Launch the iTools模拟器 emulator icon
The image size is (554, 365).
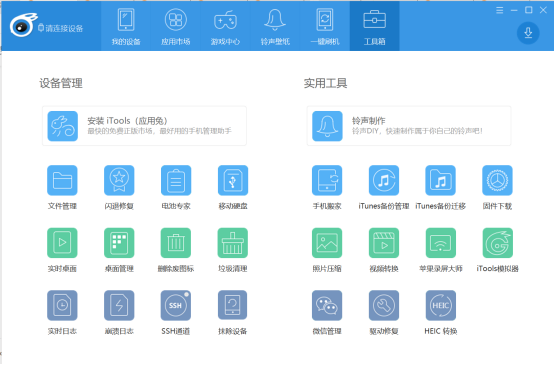point(497,243)
